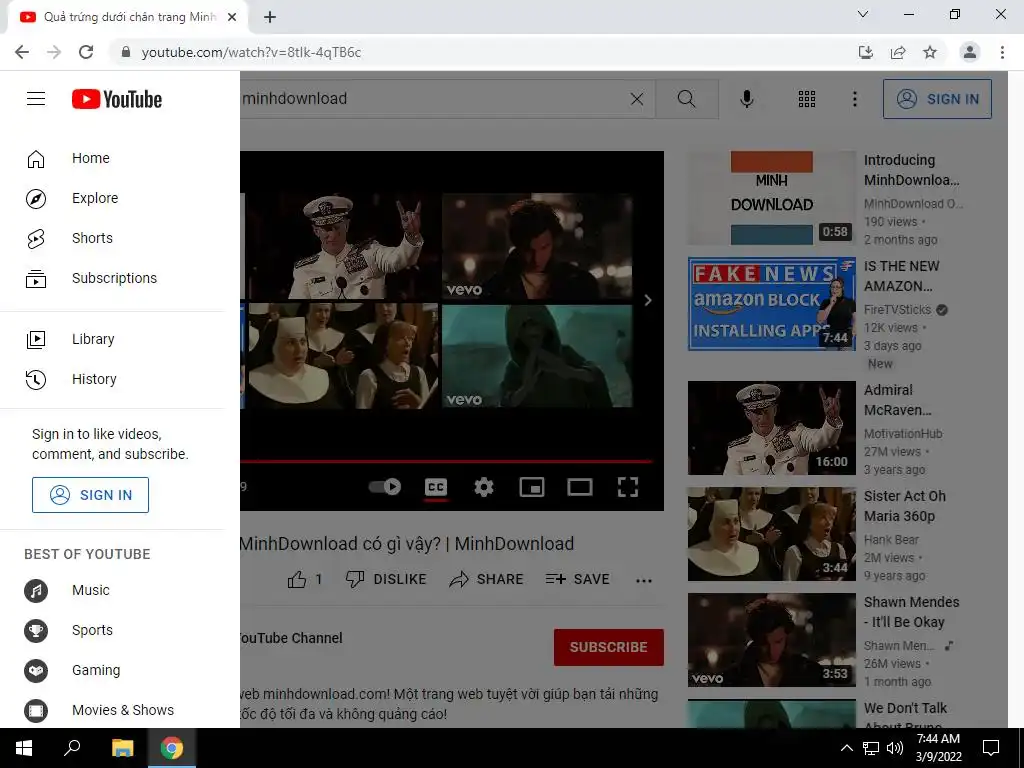Image resolution: width=1024 pixels, height=768 pixels.
Task: Switch to theater mode
Action: 580,487
